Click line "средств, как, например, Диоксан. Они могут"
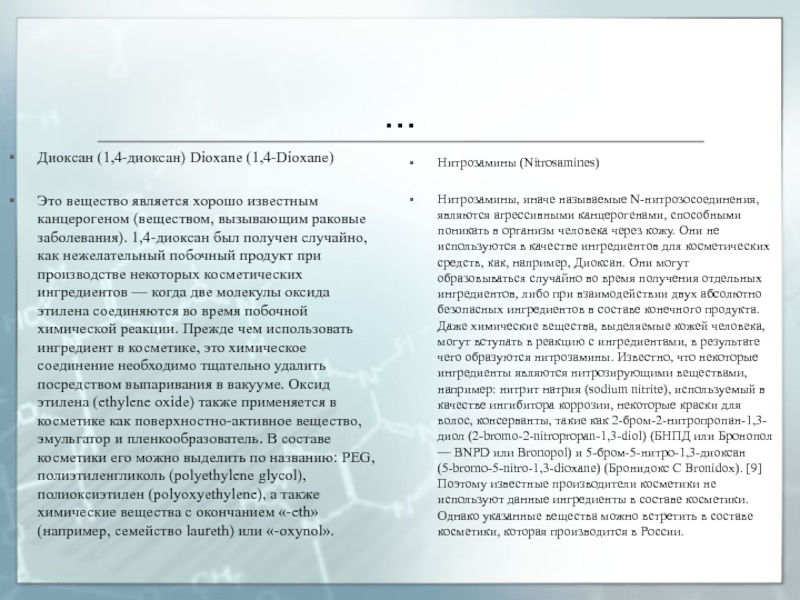 [563, 263]
